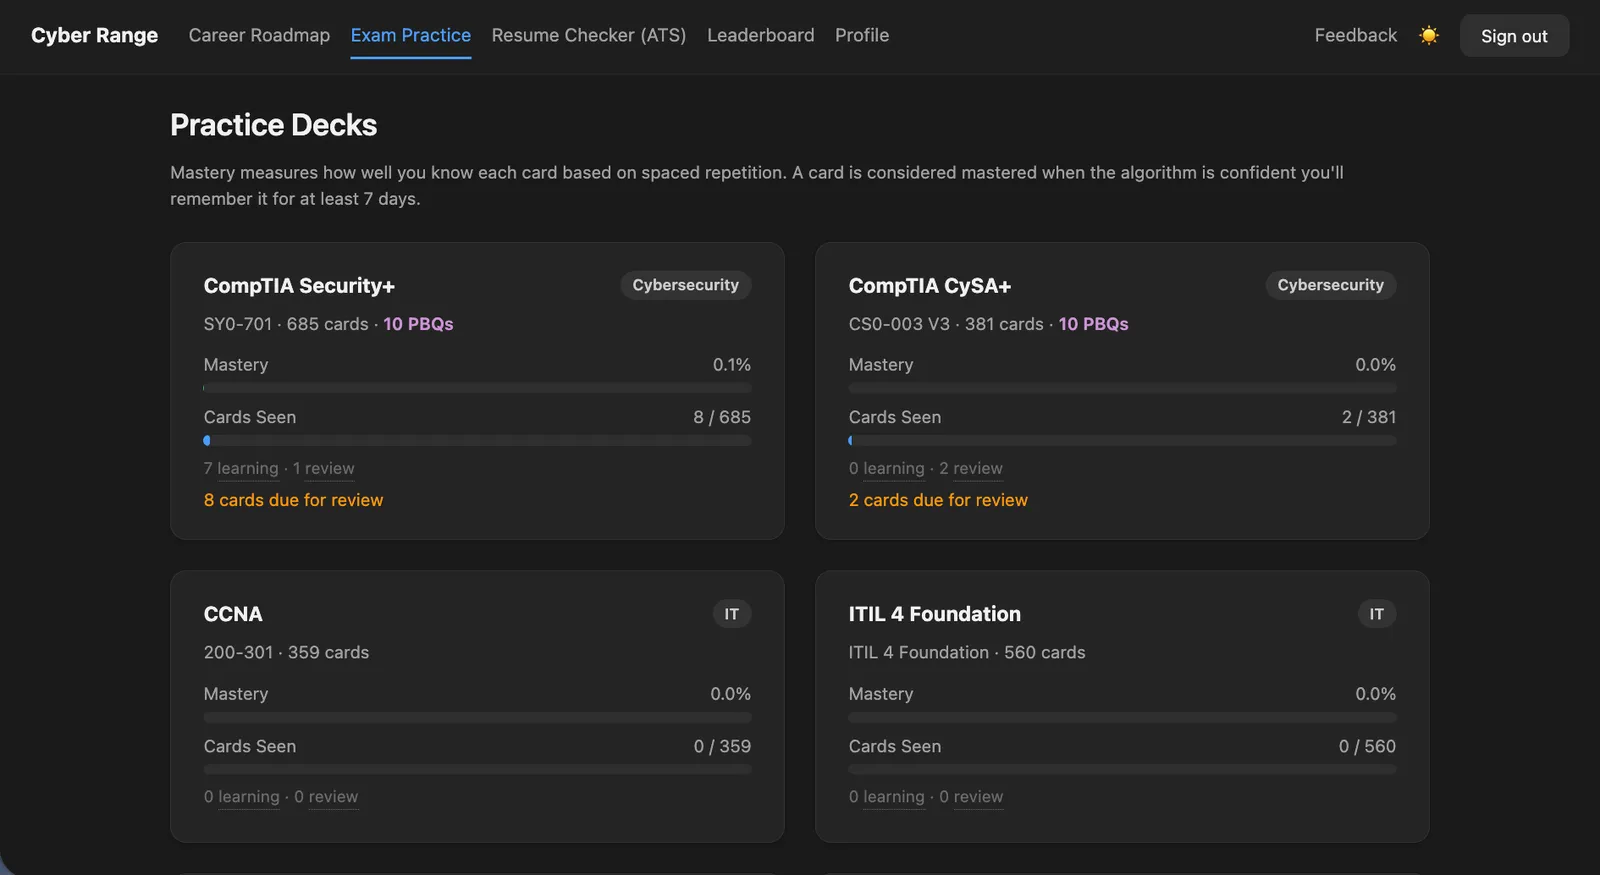Click Cybersecurity tag on CySA+ card
This screenshot has height=875, width=1600.
(x=1330, y=285)
